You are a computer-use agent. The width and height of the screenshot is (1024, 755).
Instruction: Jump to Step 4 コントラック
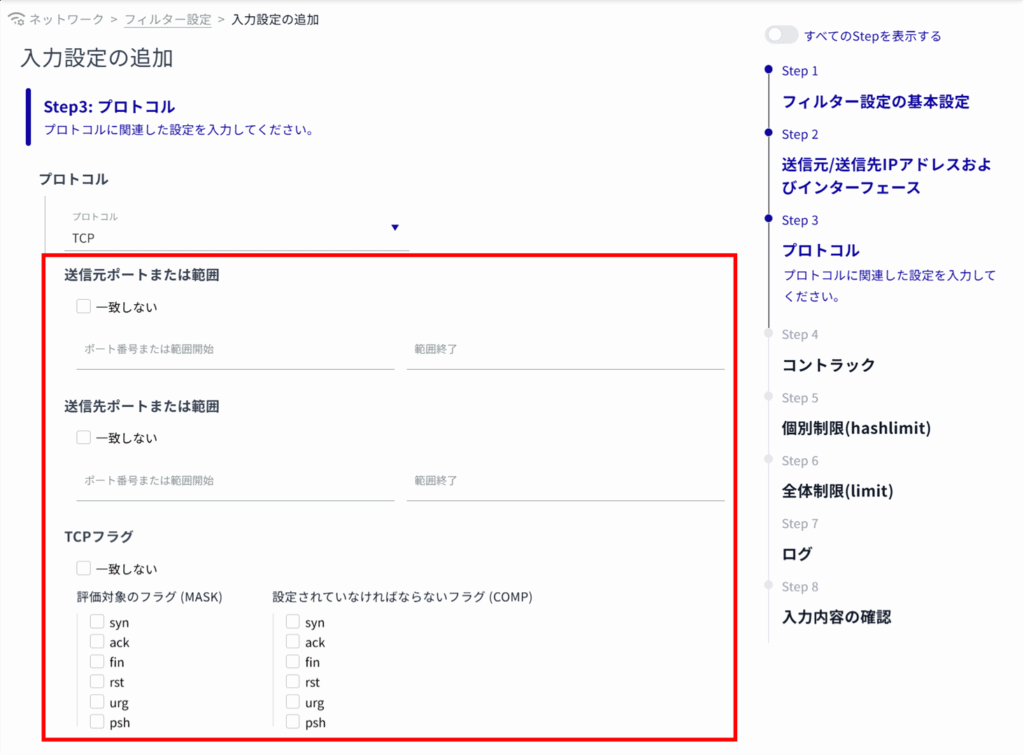pos(828,365)
